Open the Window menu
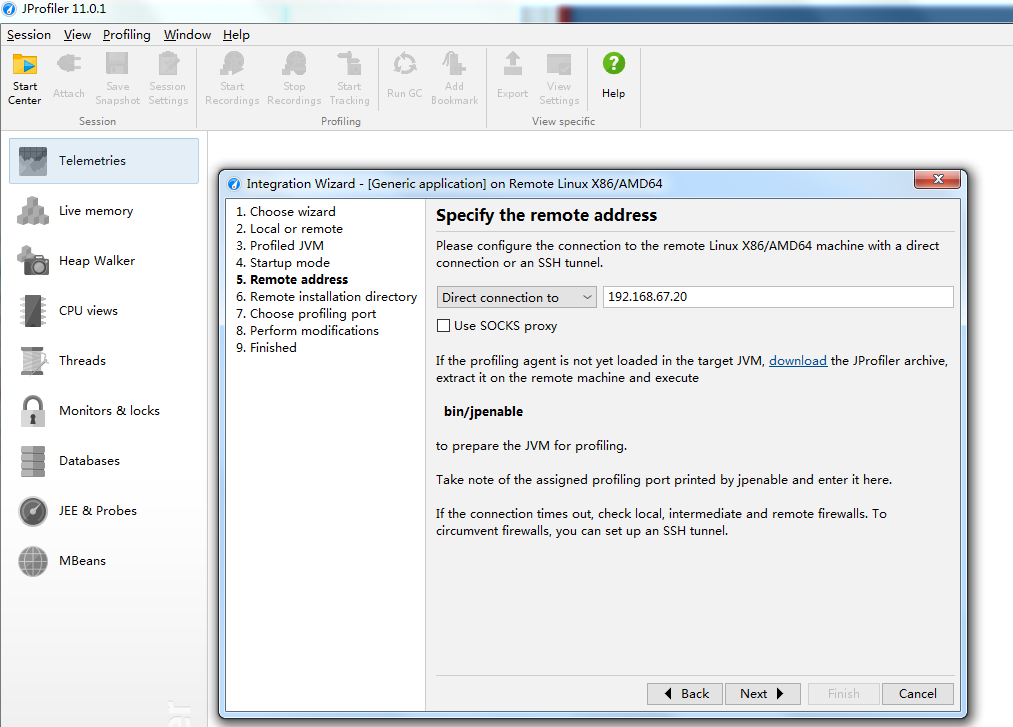Viewport: 1013px width, 727px height. [x=187, y=35]
